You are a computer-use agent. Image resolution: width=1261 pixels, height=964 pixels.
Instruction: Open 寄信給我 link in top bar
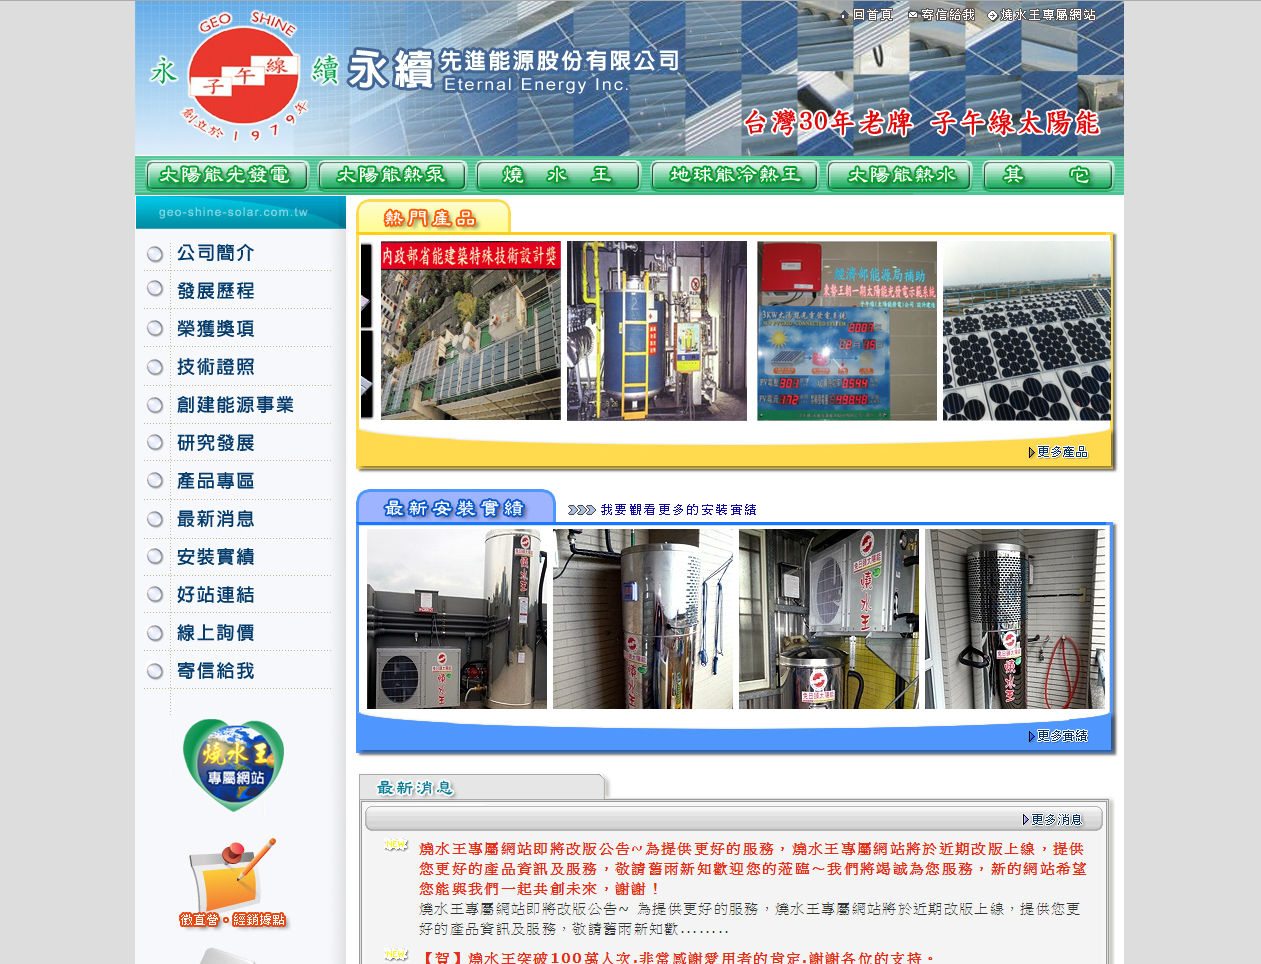(941, 15)
